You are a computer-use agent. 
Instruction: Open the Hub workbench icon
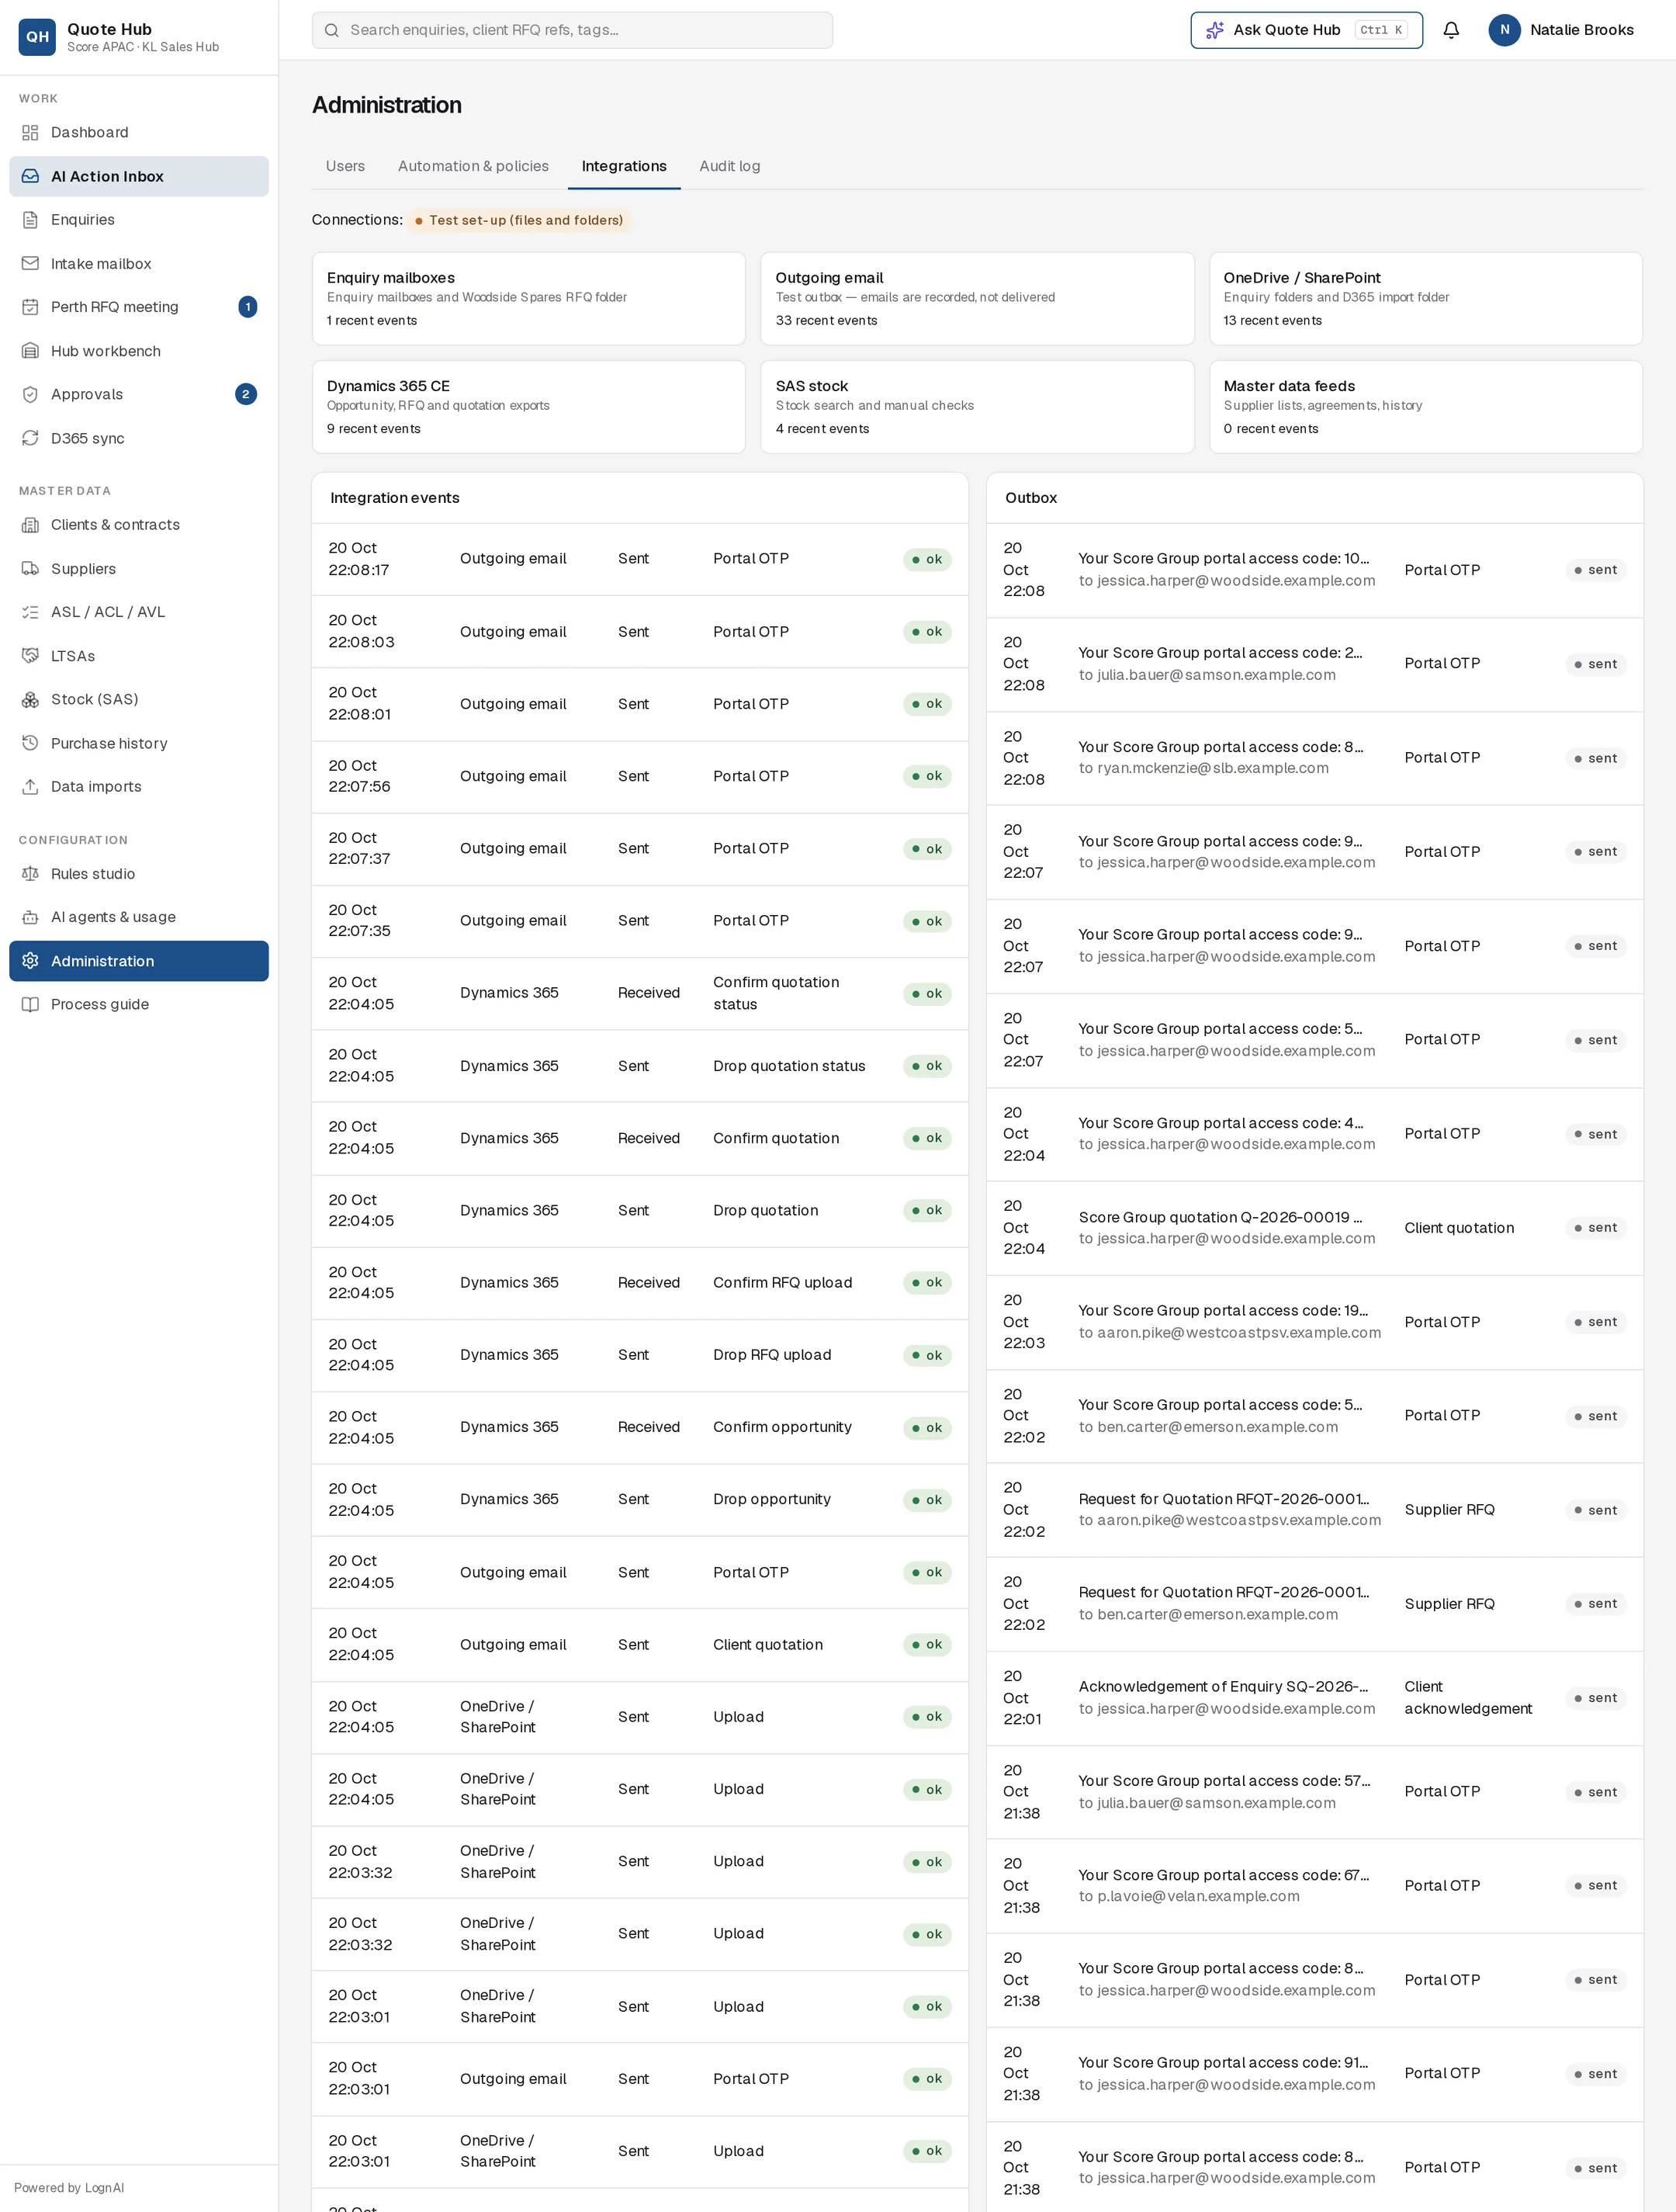pyautogui.click(x=30, y=351)
